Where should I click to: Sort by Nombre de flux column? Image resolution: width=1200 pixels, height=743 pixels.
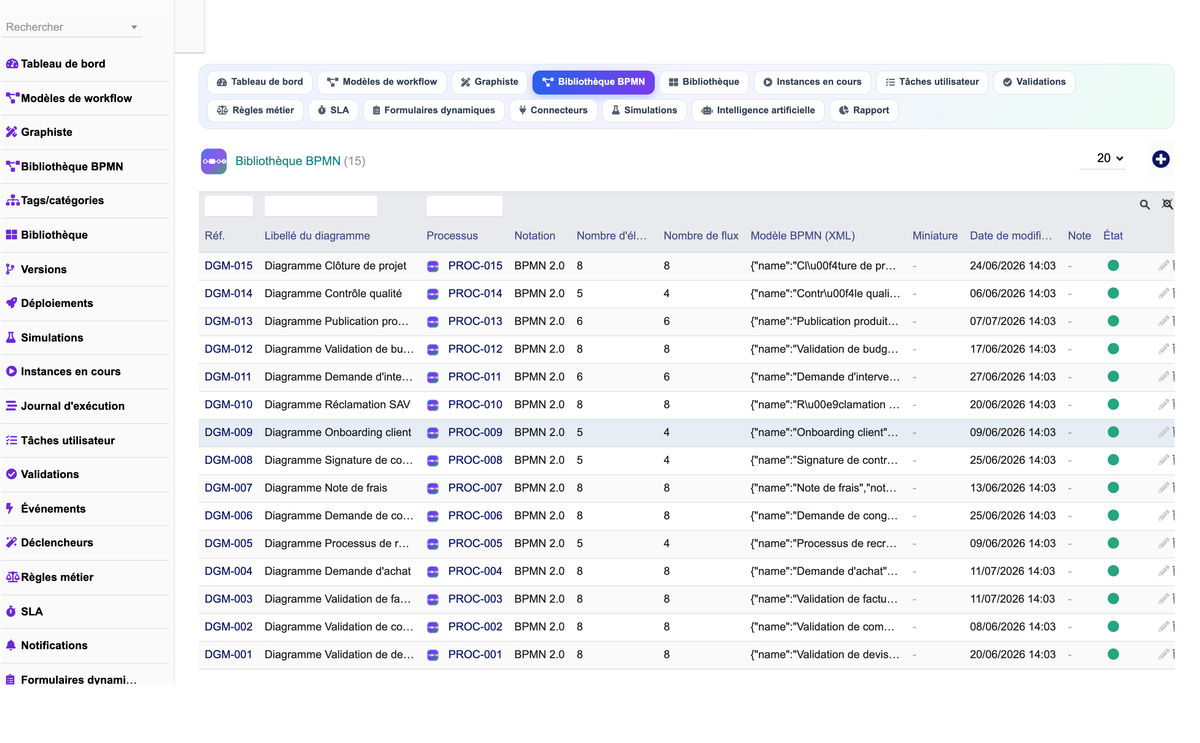[x=701, y=236]
